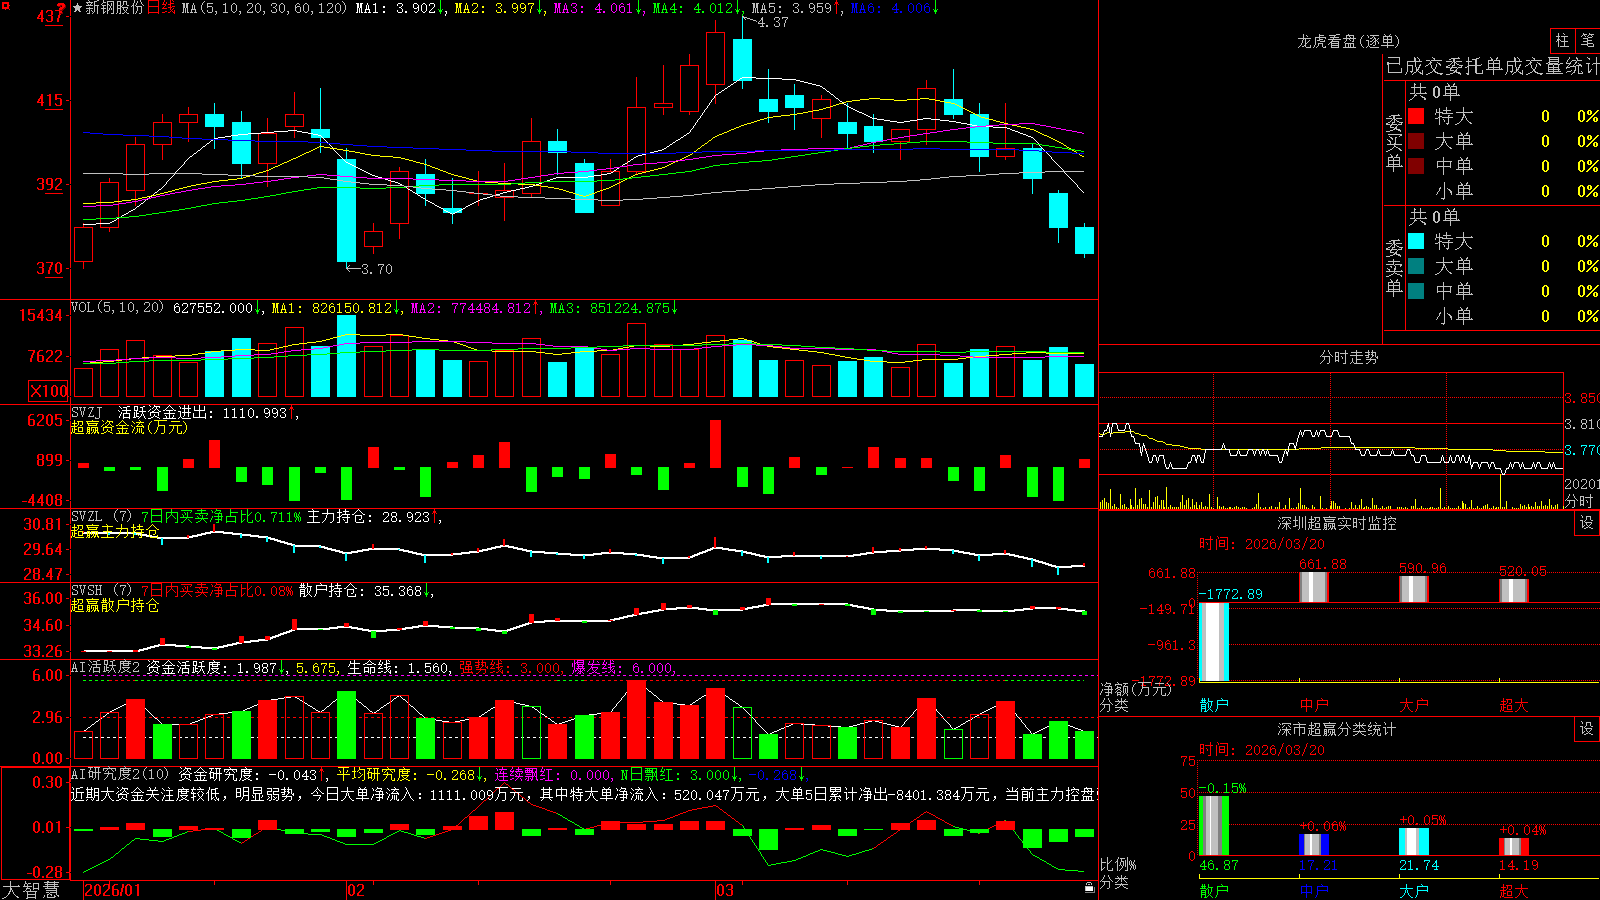Select 散户 category in 深市超赢分类统计
This screenshot has height=900, width=1600.
(1214, 890)
